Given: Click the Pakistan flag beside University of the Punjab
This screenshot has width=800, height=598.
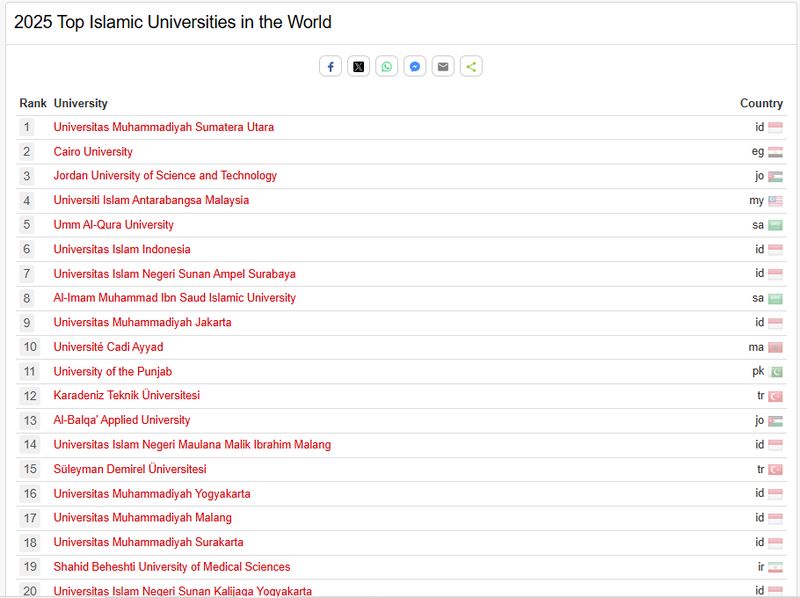Looking at the screenshot, I should click(x=775, y=372).
